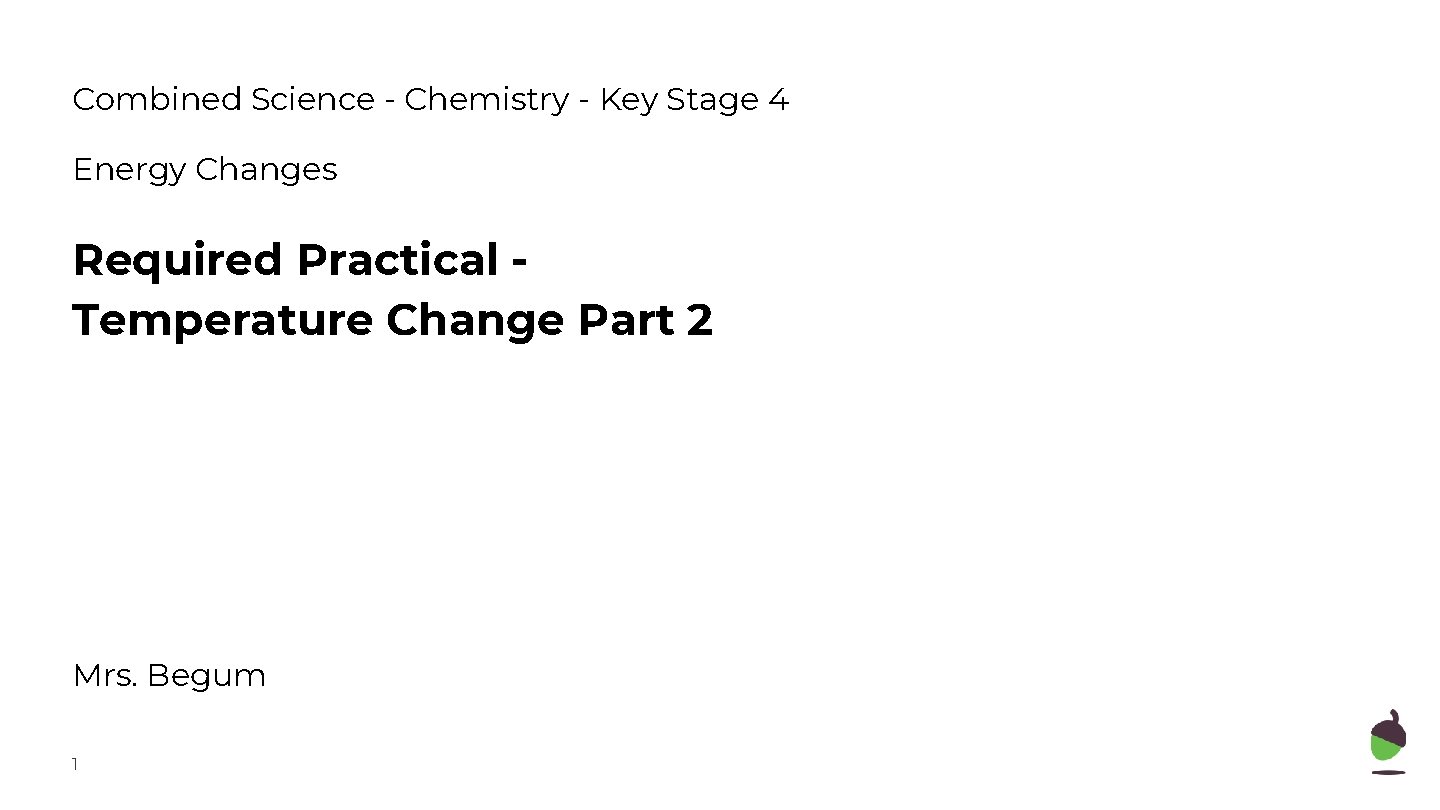
Task: Click the numeral '2' ending the title
Action: point(700,321)
